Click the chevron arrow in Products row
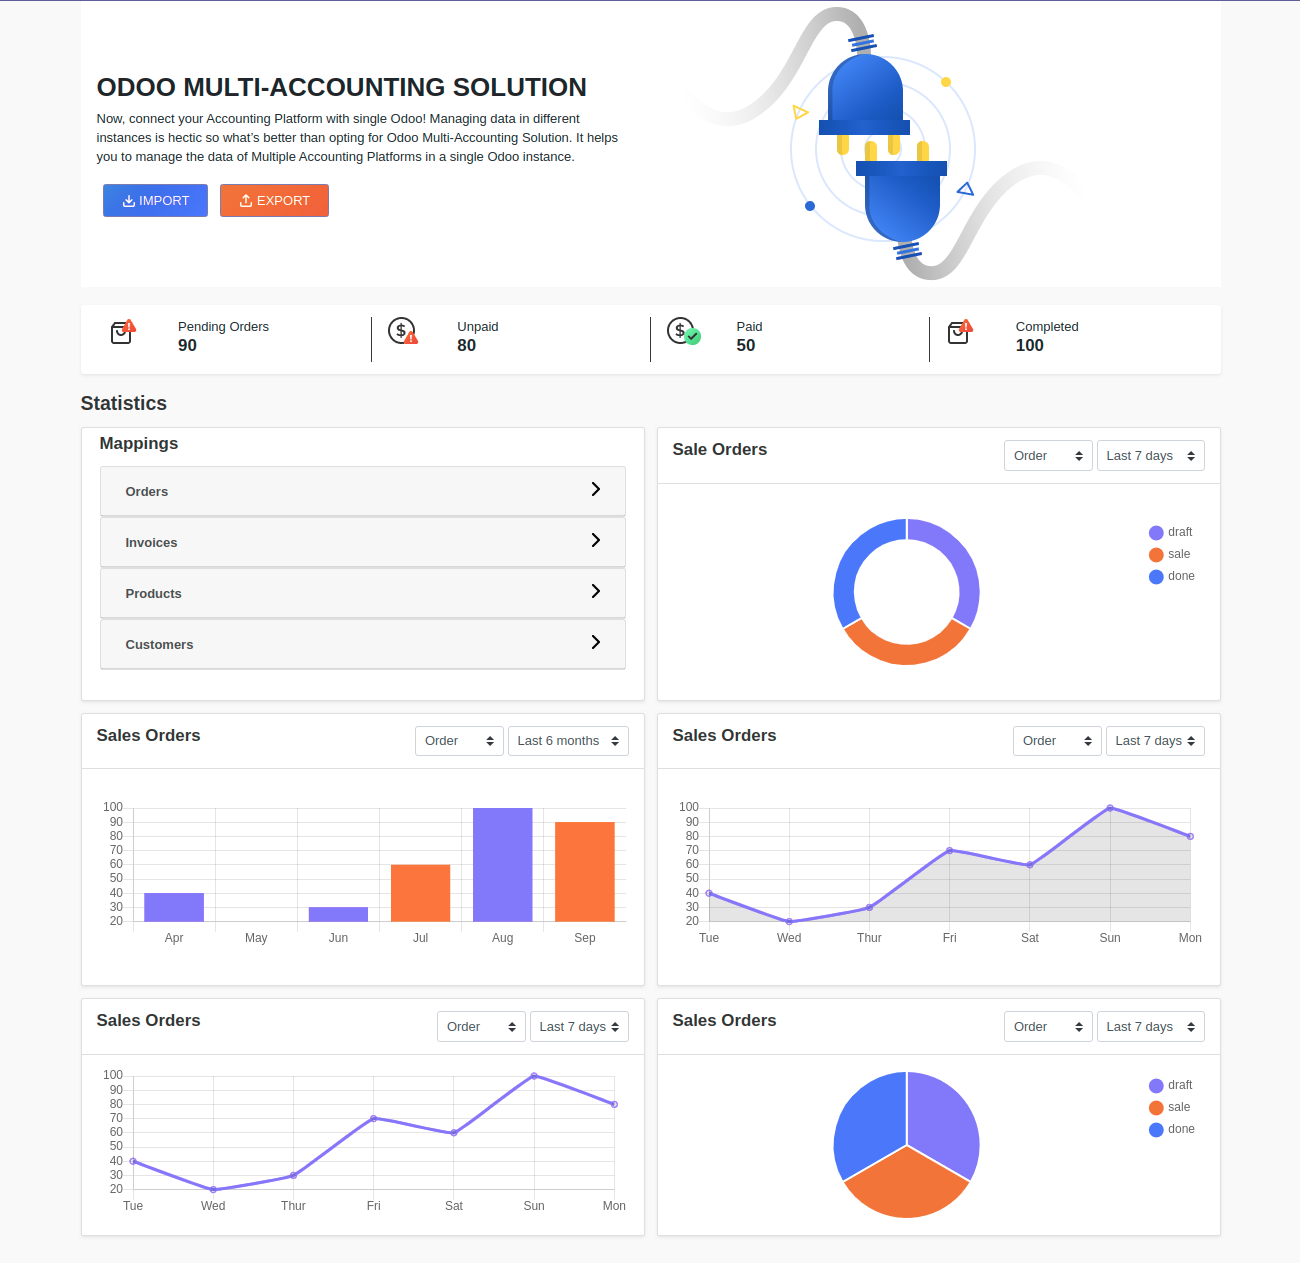The height and width of the screenshot is (1263, 1300). pyautogui.click(x=595, y=591)
